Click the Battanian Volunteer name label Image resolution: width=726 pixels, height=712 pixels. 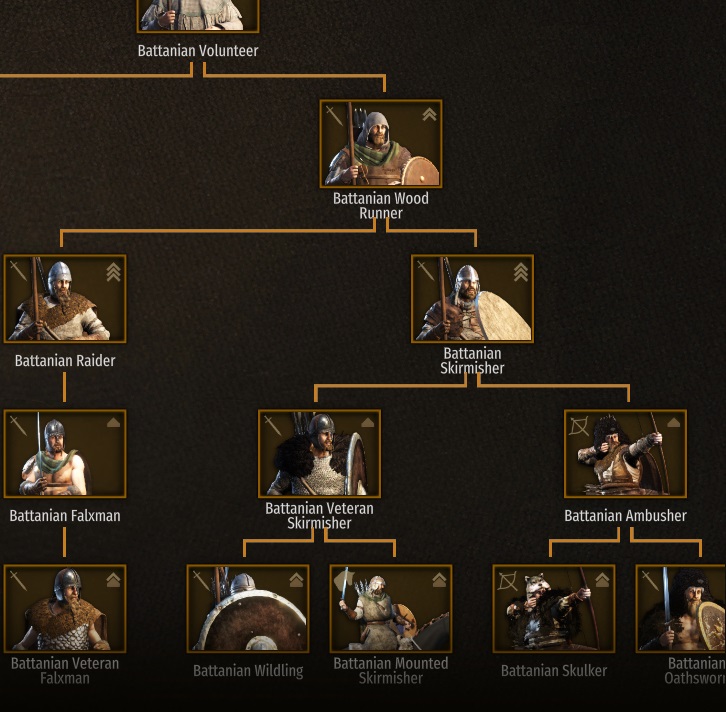point(198,50)
